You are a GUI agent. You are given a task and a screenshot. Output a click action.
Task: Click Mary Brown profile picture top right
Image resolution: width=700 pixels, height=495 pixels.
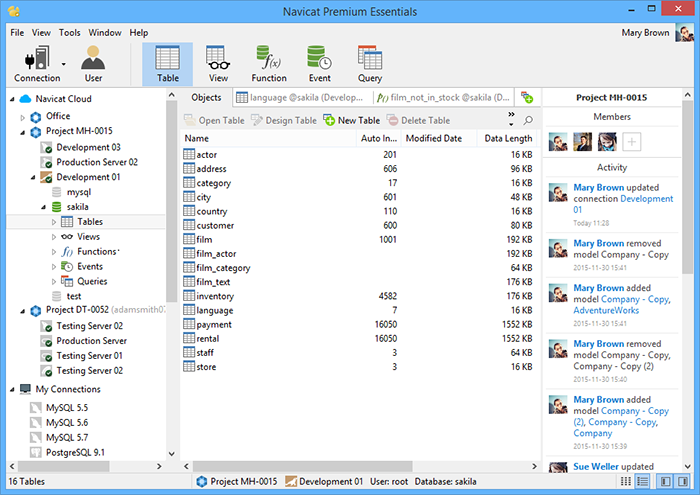(684, 33)
